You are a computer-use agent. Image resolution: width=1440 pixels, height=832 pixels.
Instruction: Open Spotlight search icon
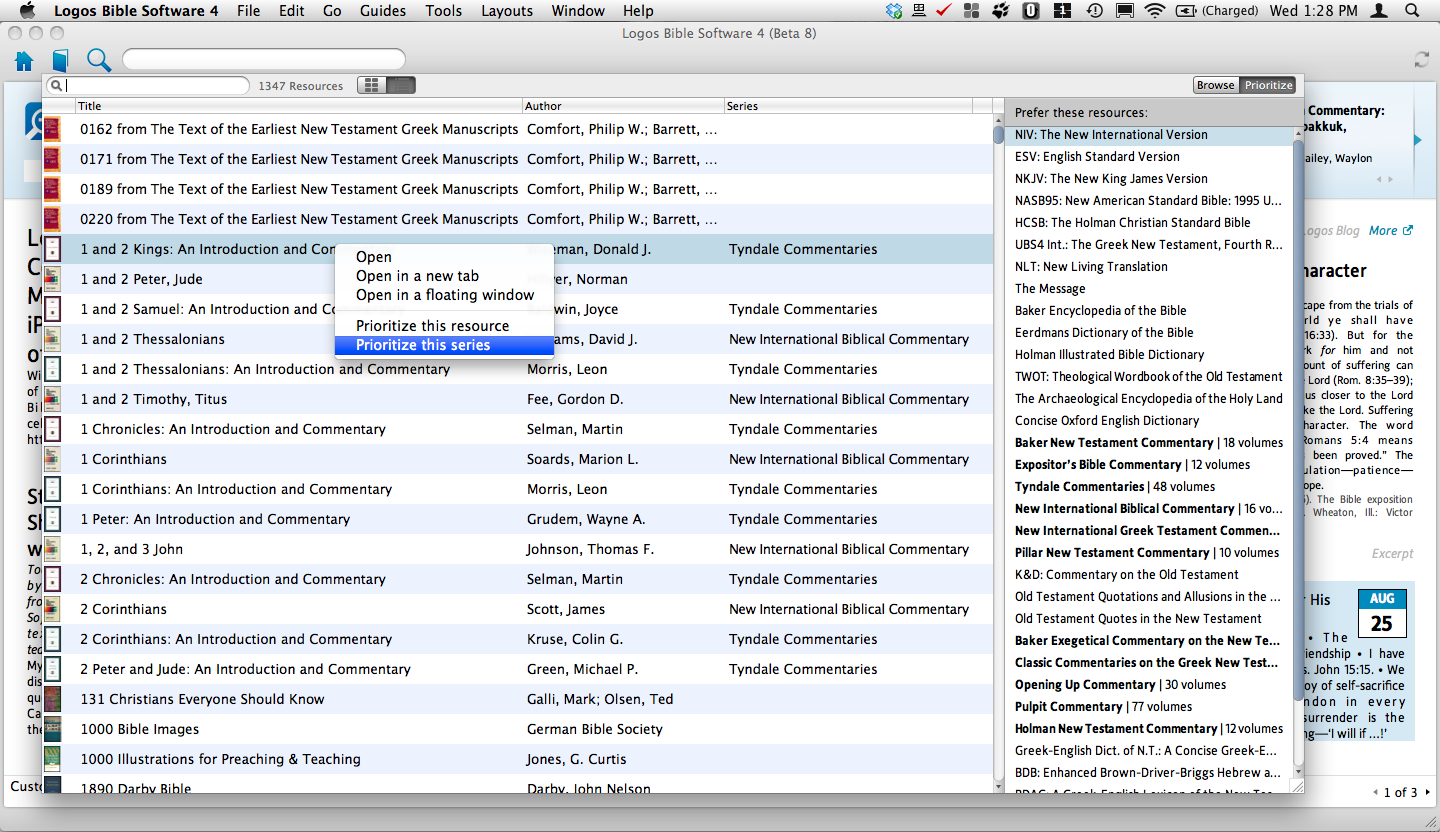pos(1411,11)
